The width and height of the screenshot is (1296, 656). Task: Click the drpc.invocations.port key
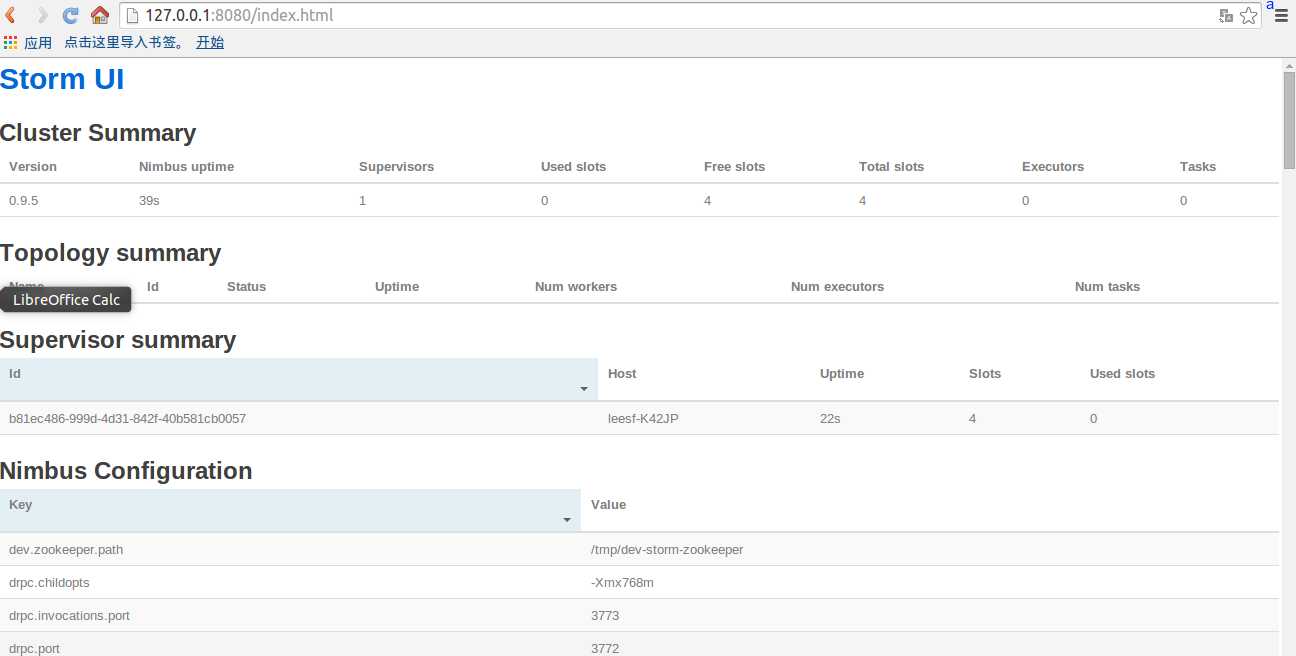pos(69,616)
